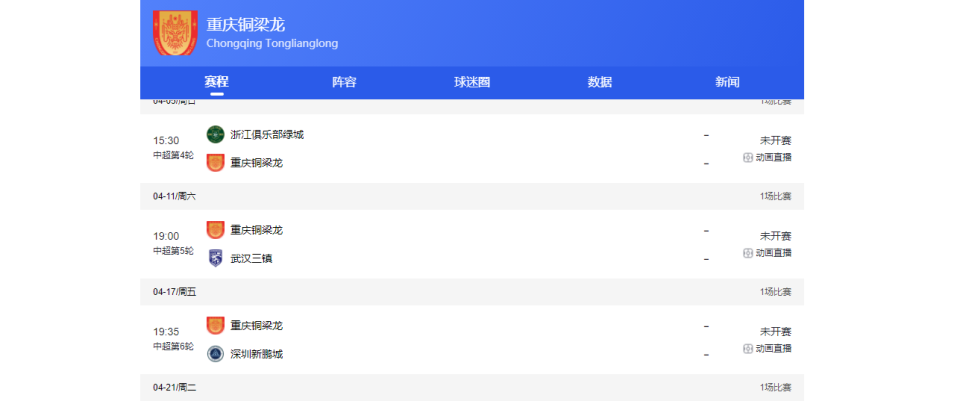Switch to the 阵容 lineup tab
The height and width of the screenshot is (401, 960).
[344, 82]
